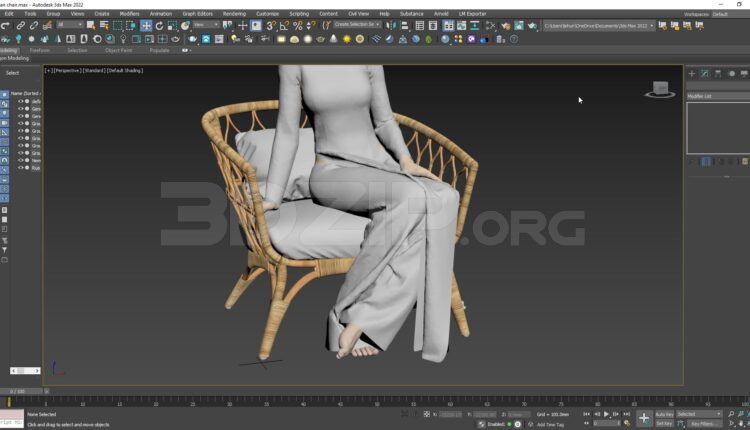The height and width of the screenshot is (430, 750).
Task: Open the Curve Editor
Action: click(x=462, y=25)
